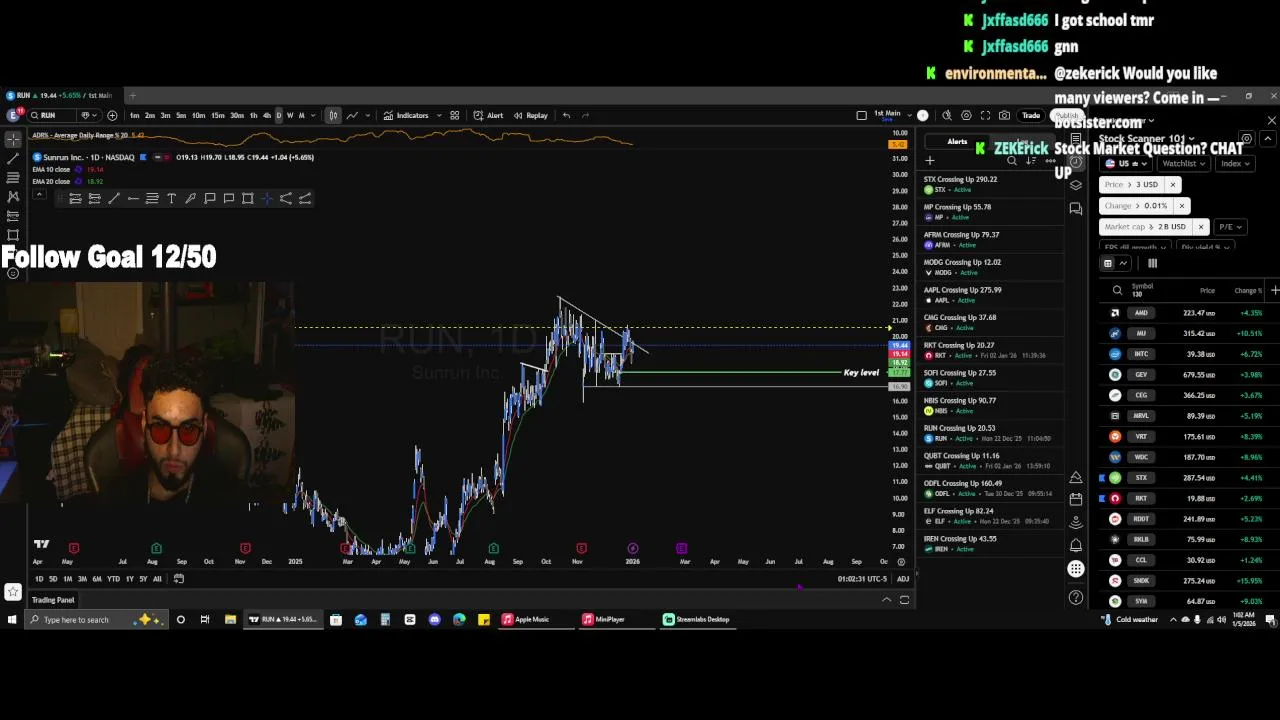Viewport: 1280px width, 720px height.
Task: Open the P/E filter dropdown
Action: (x=1229, y=226)
